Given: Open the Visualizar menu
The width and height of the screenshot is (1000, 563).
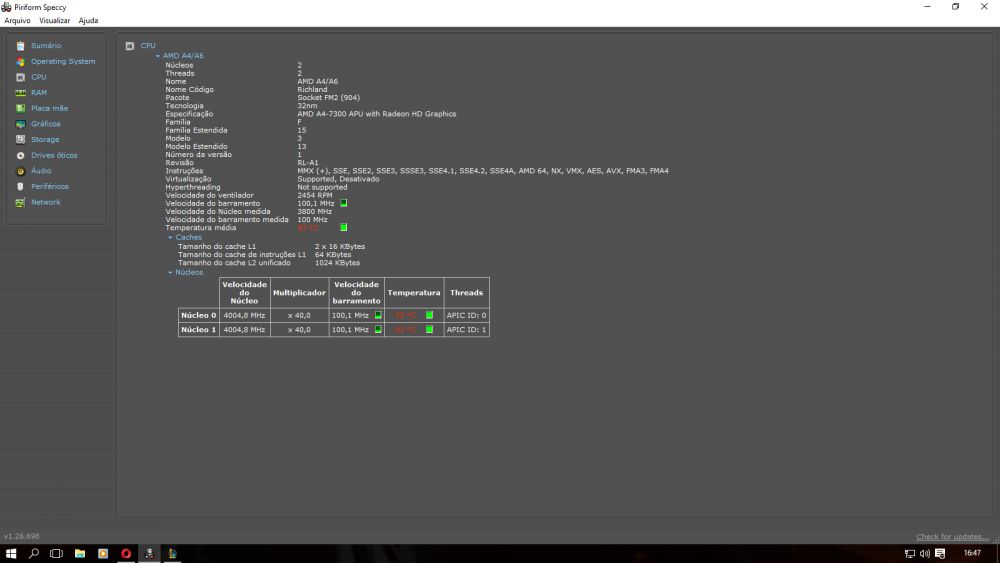Looking at the screenshot, I should pyautogui.click(x=55, y=20).
